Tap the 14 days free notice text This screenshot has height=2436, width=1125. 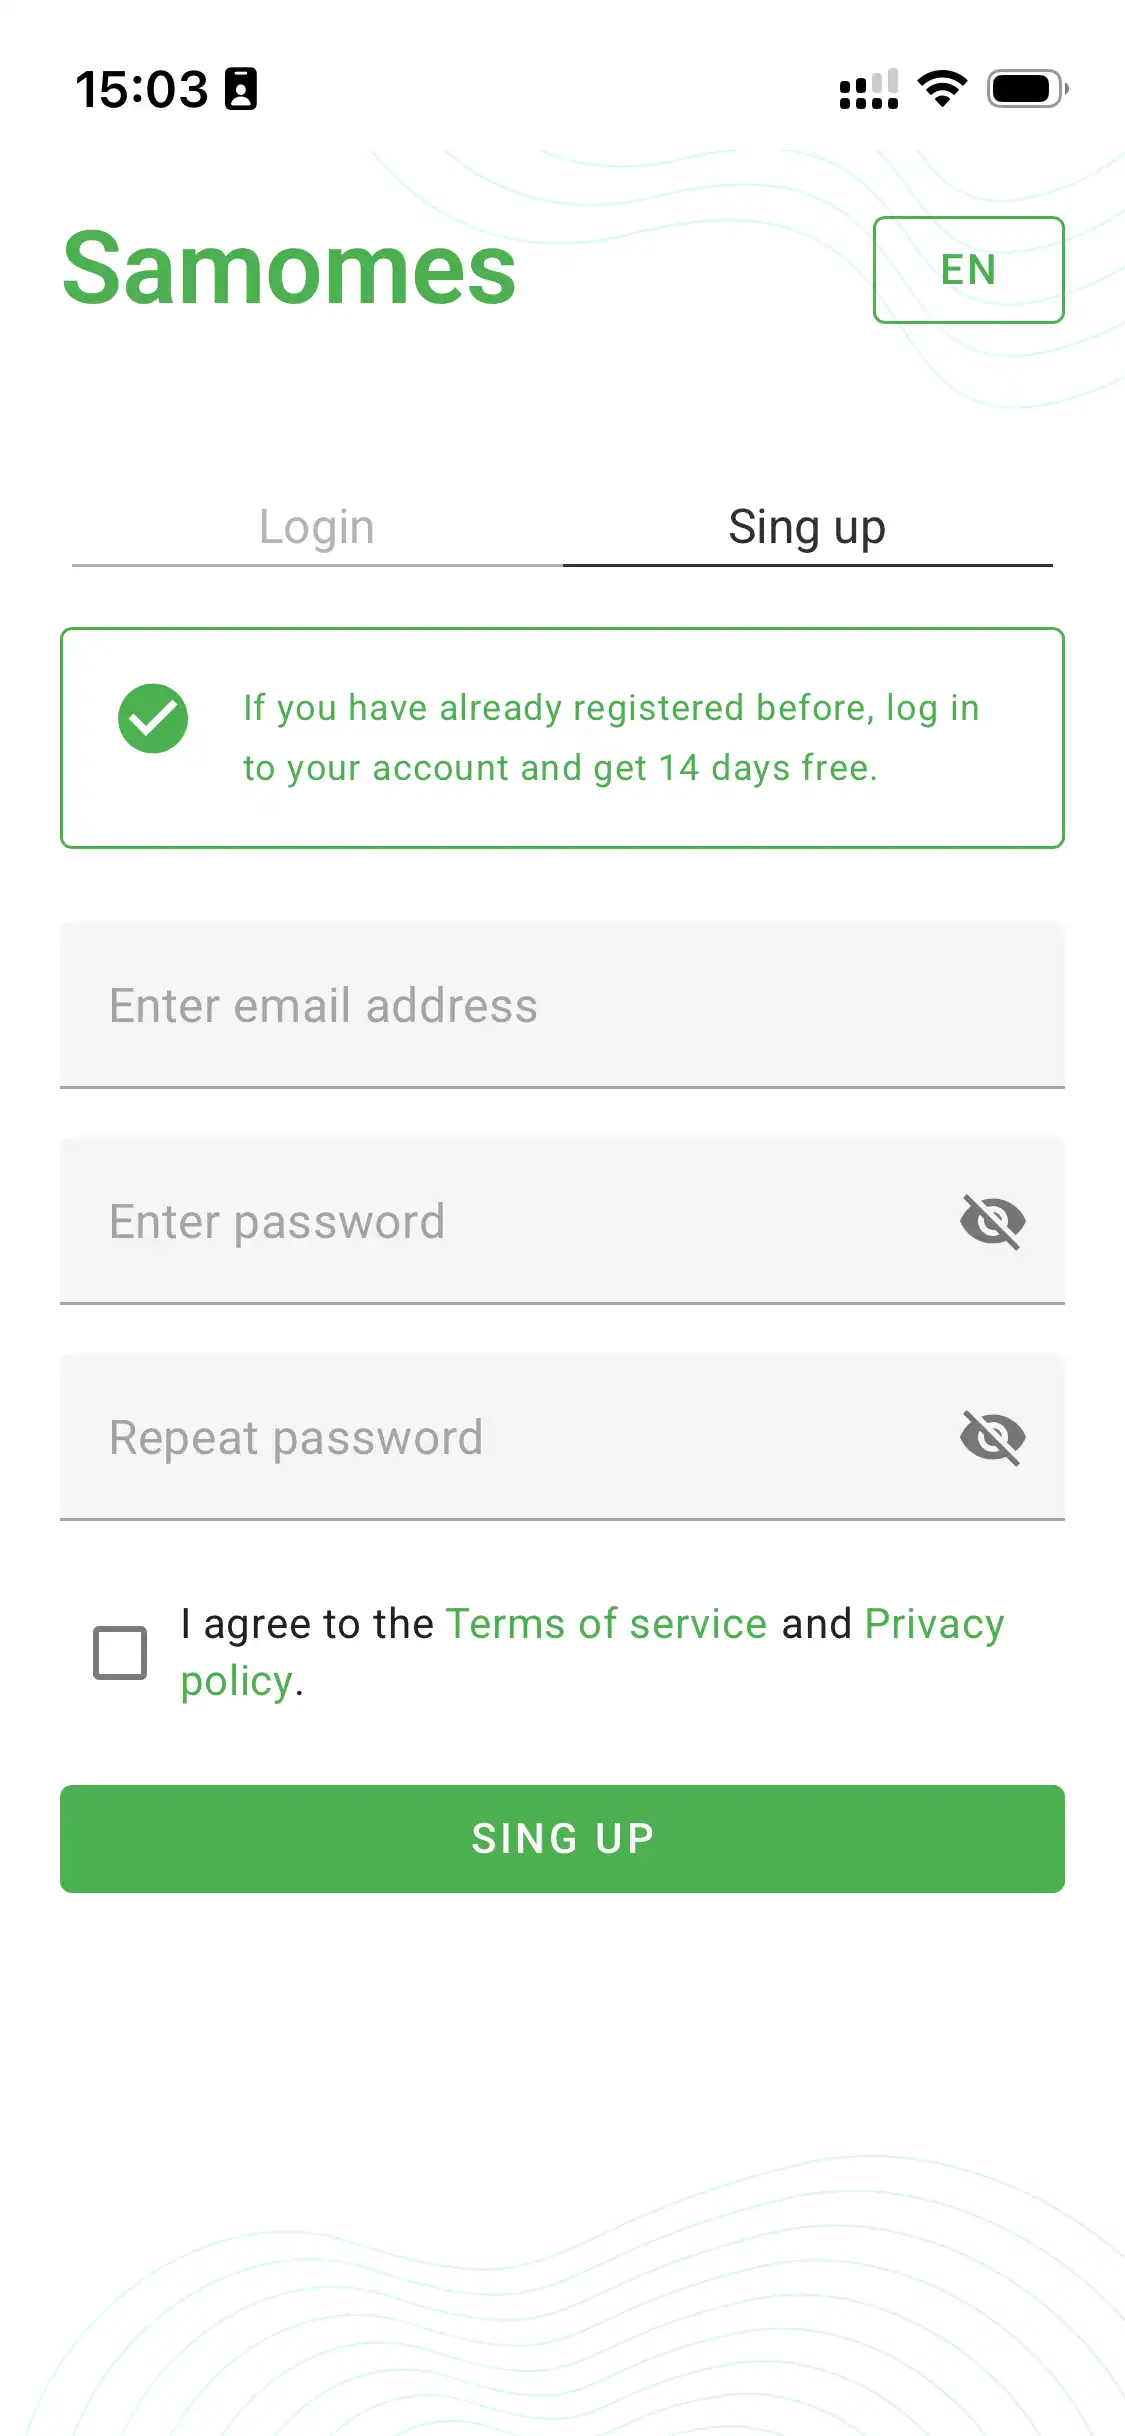pyautogui.click(x=610, y=738)
